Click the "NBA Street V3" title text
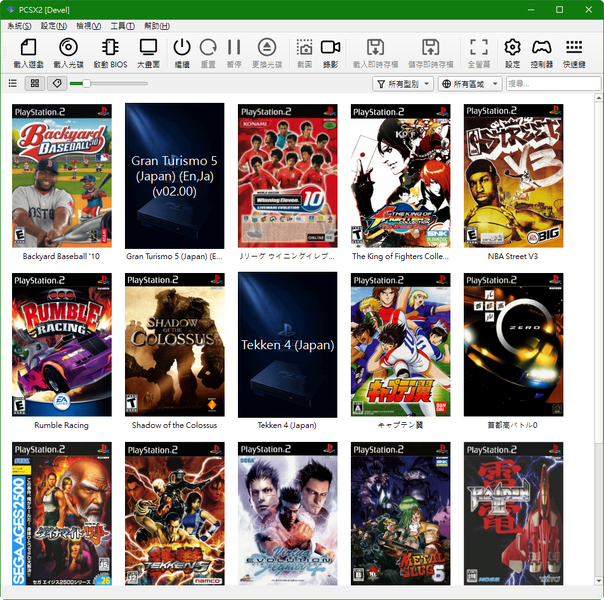This screenshot has width=604, height=600. pyautogui.click(x=513, y=256)
